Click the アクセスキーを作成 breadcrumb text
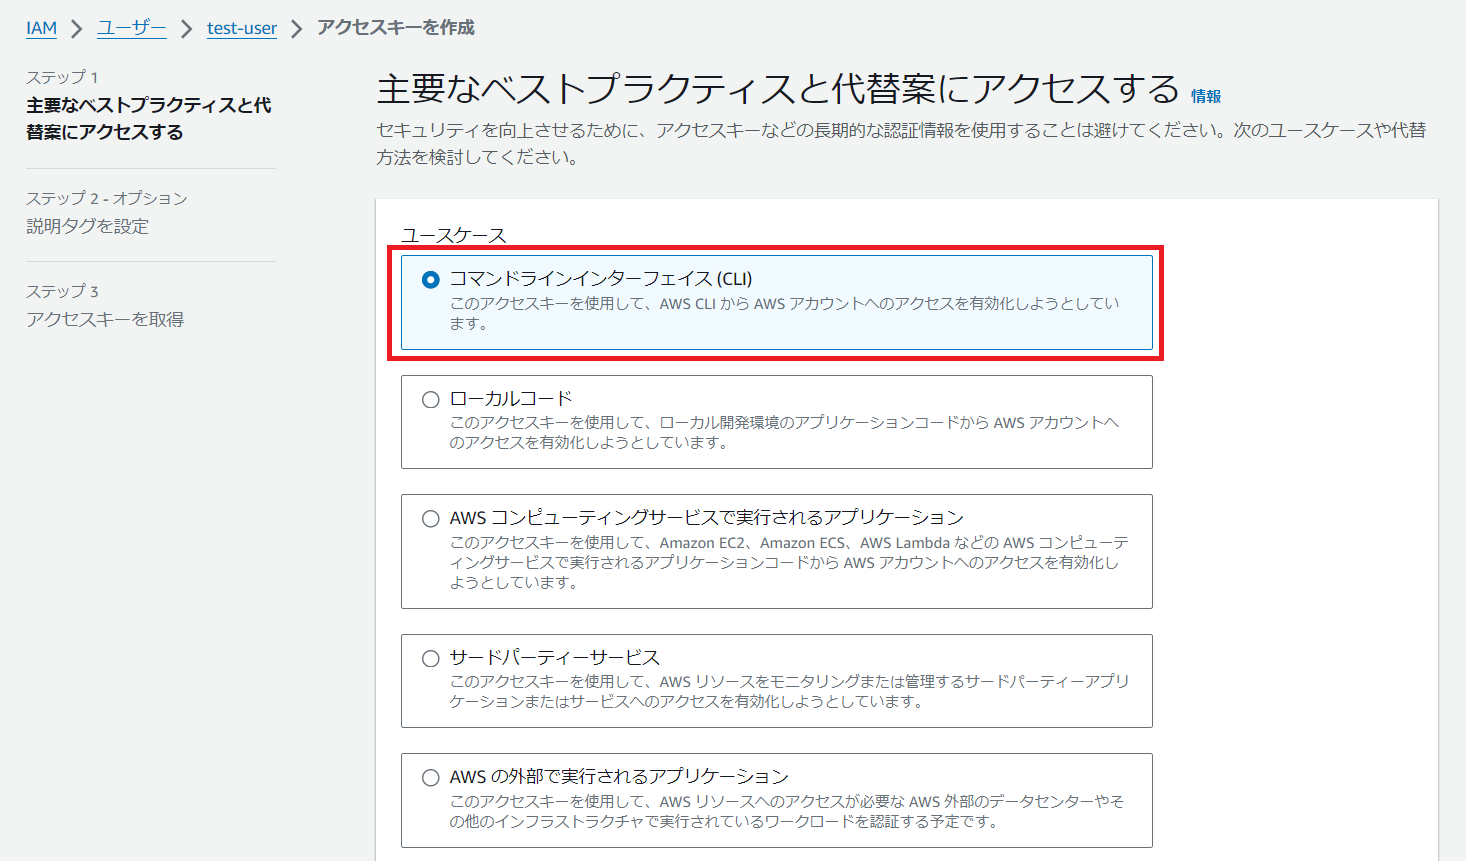The image size is (1466, 861). tap(395, 28)
